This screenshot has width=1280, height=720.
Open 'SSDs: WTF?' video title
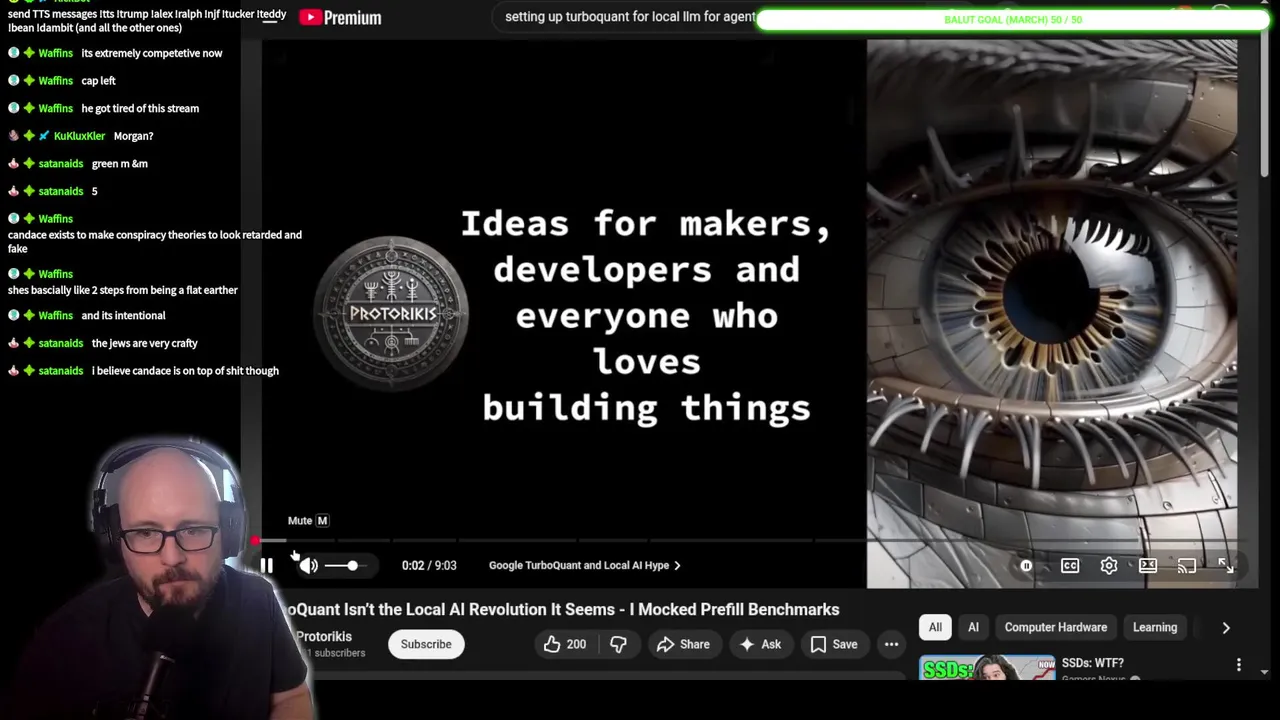(x=1092, y=663)
